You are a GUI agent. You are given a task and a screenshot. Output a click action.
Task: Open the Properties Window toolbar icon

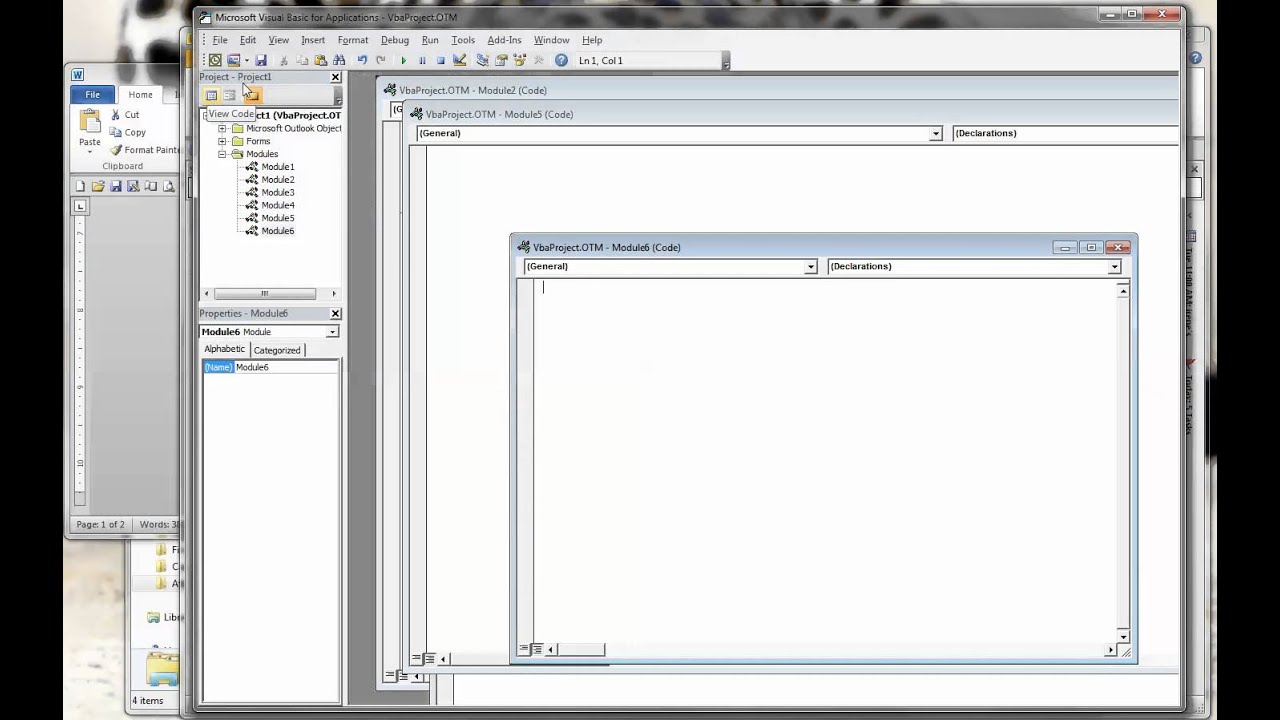coord(501,60)
